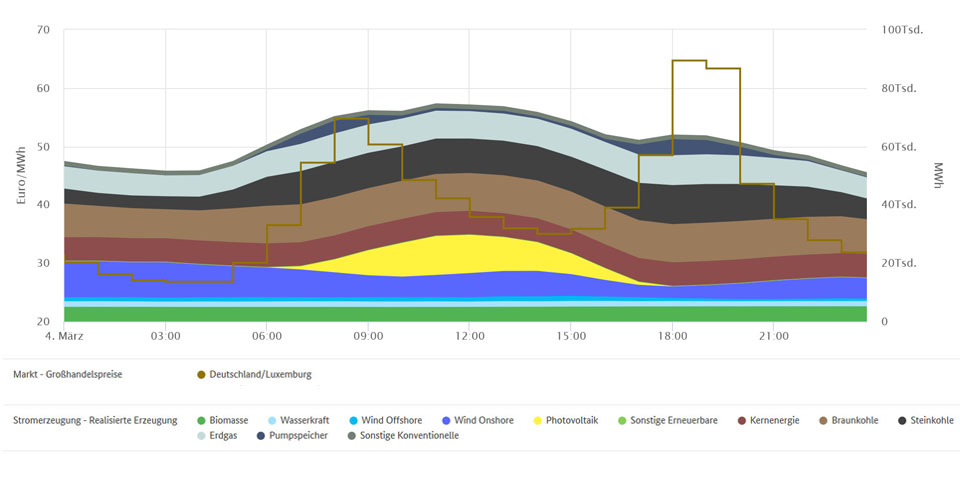Click the 06:00 time axis label

pos(267,336)
